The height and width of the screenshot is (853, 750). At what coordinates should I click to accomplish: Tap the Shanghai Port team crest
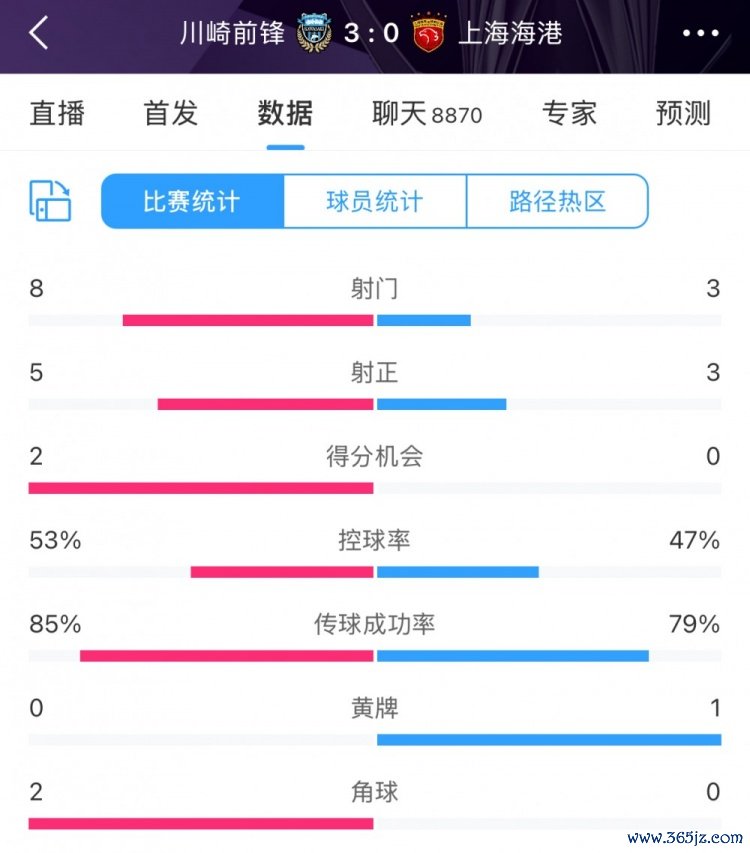point(429,33)
